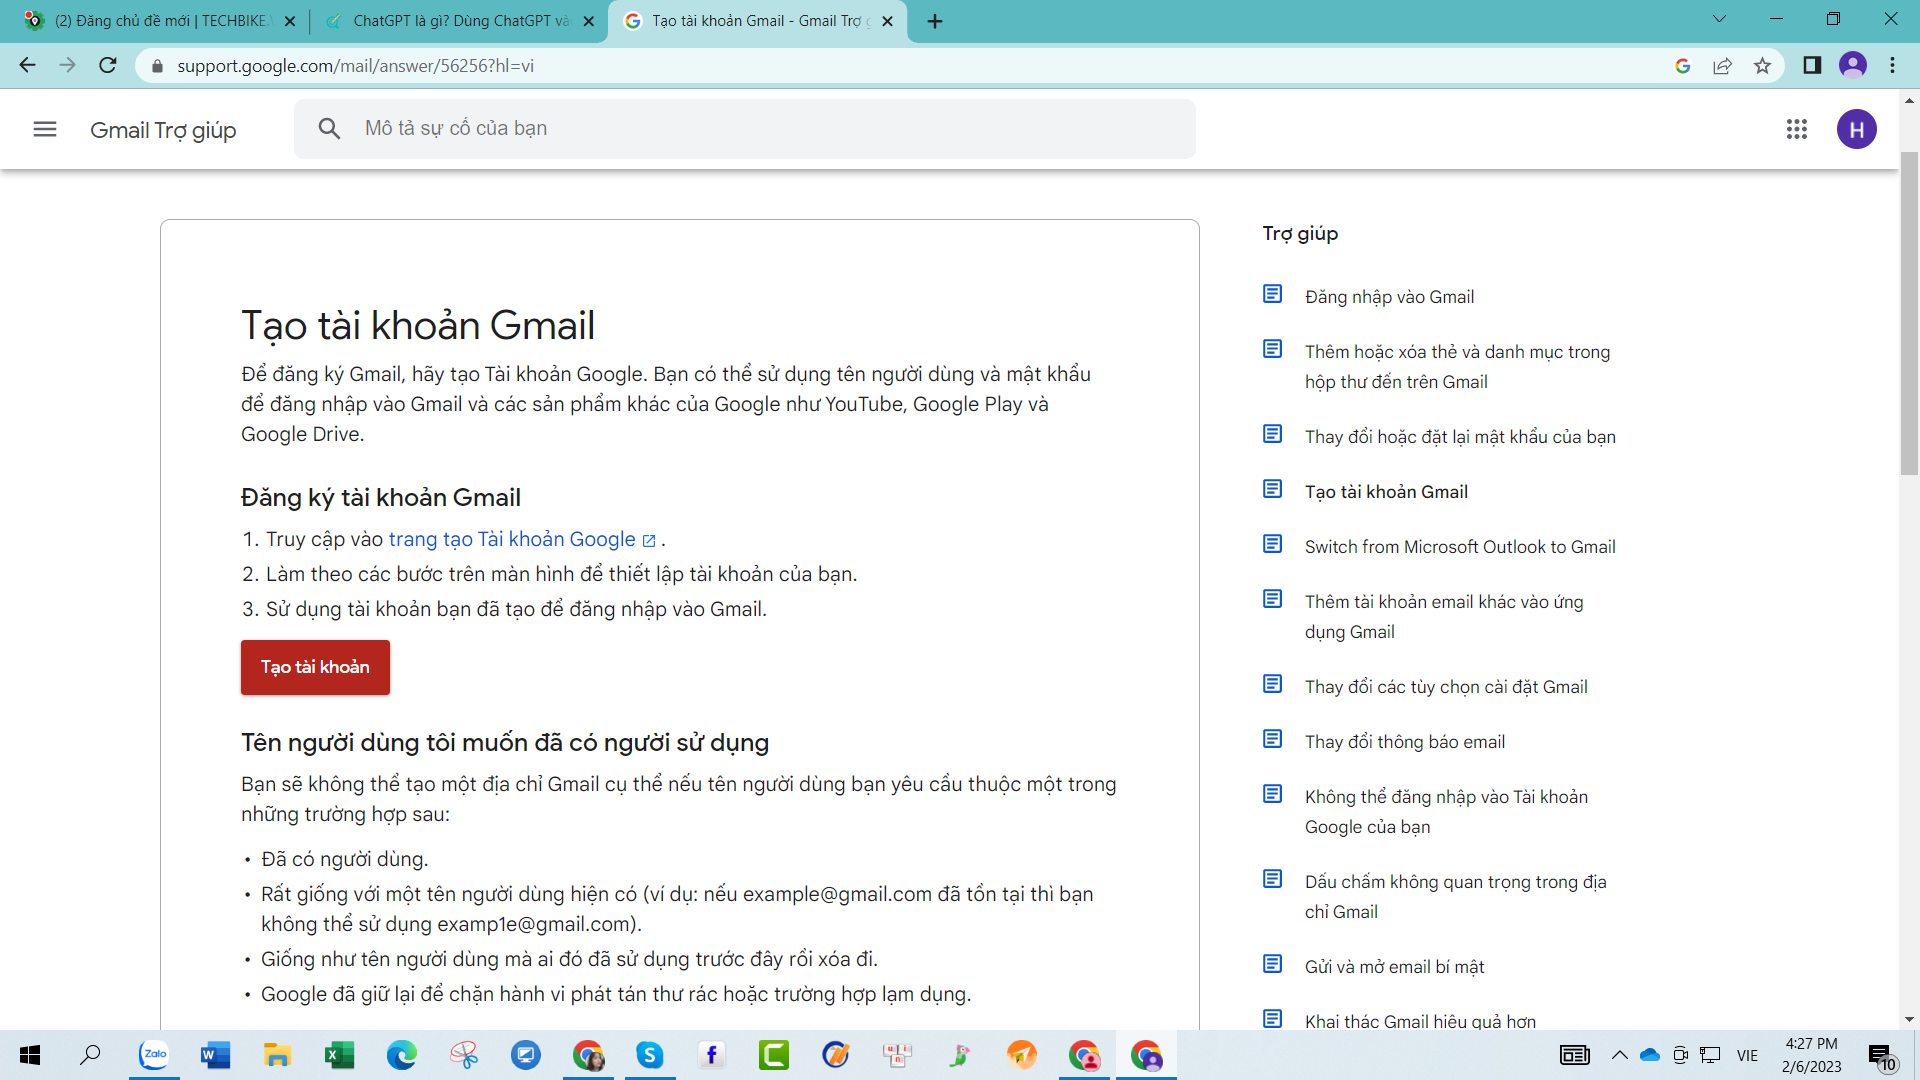Open the clock showing 4:27 PM
1920x1080 pixels.
[1811, 1055]
